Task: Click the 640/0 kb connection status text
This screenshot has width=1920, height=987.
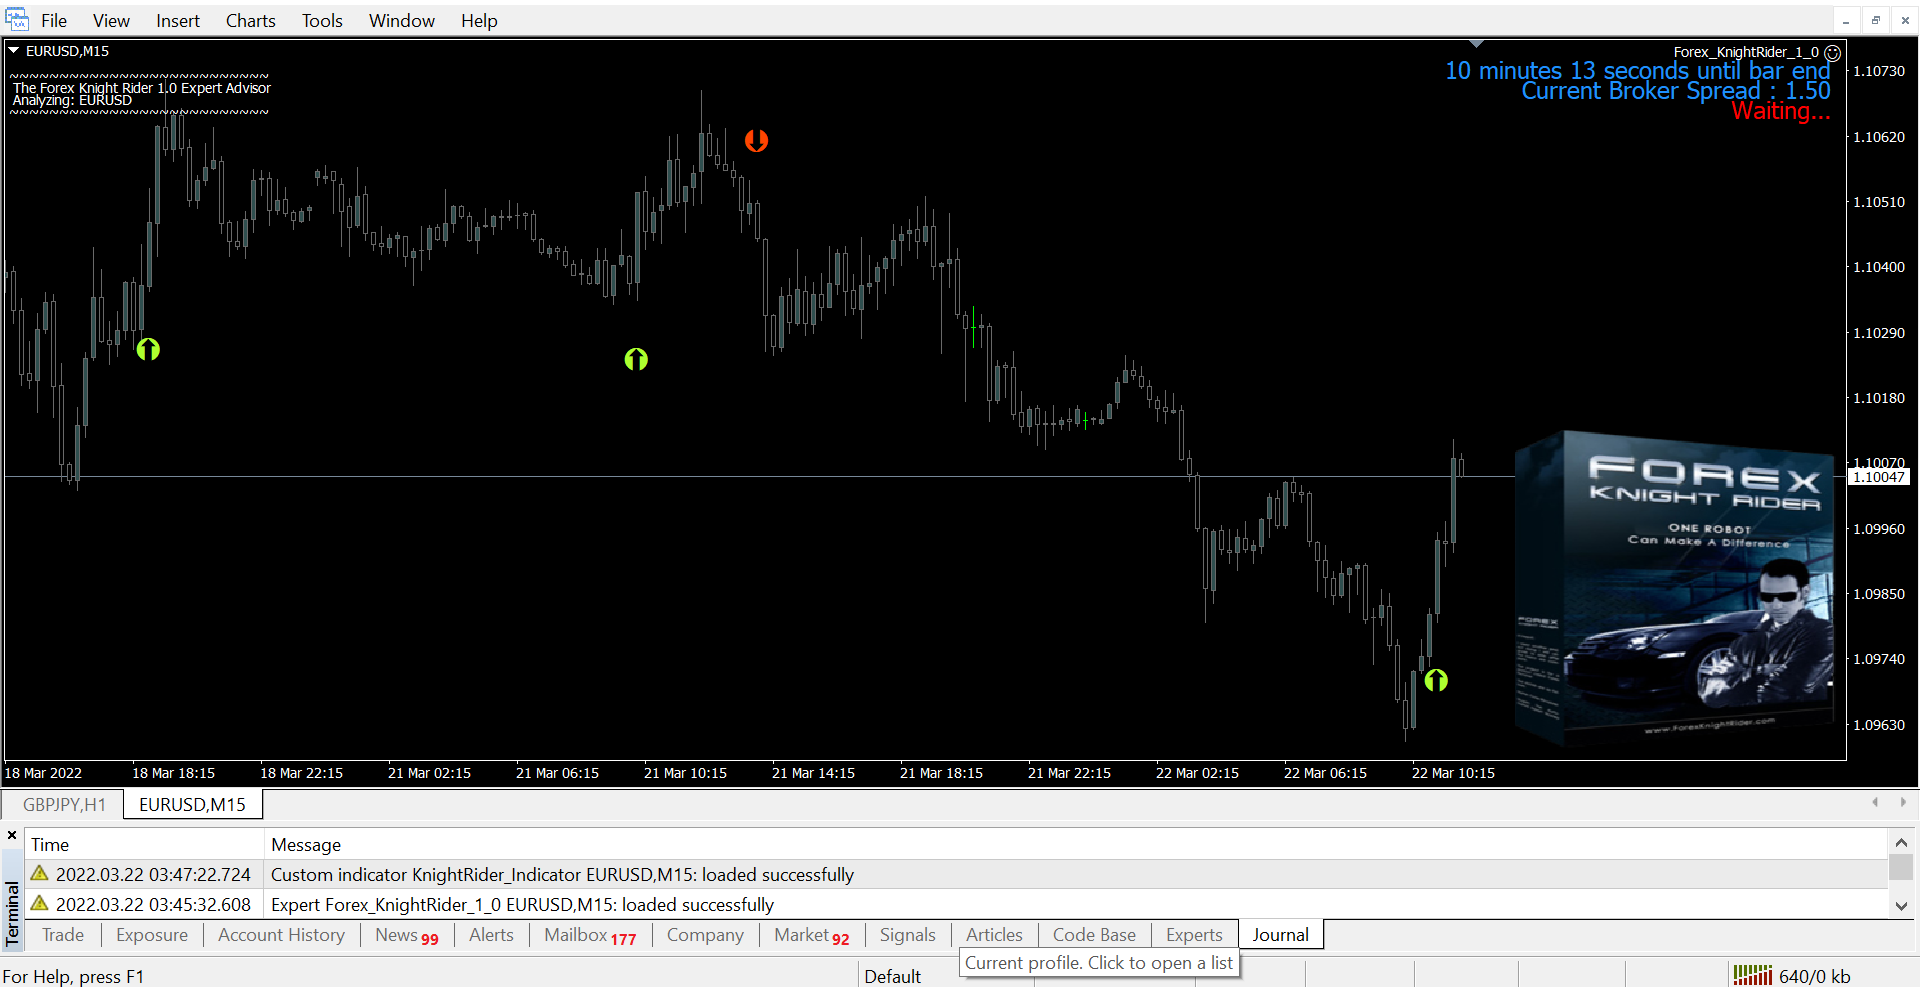Action: click(x=1815, y=977)
